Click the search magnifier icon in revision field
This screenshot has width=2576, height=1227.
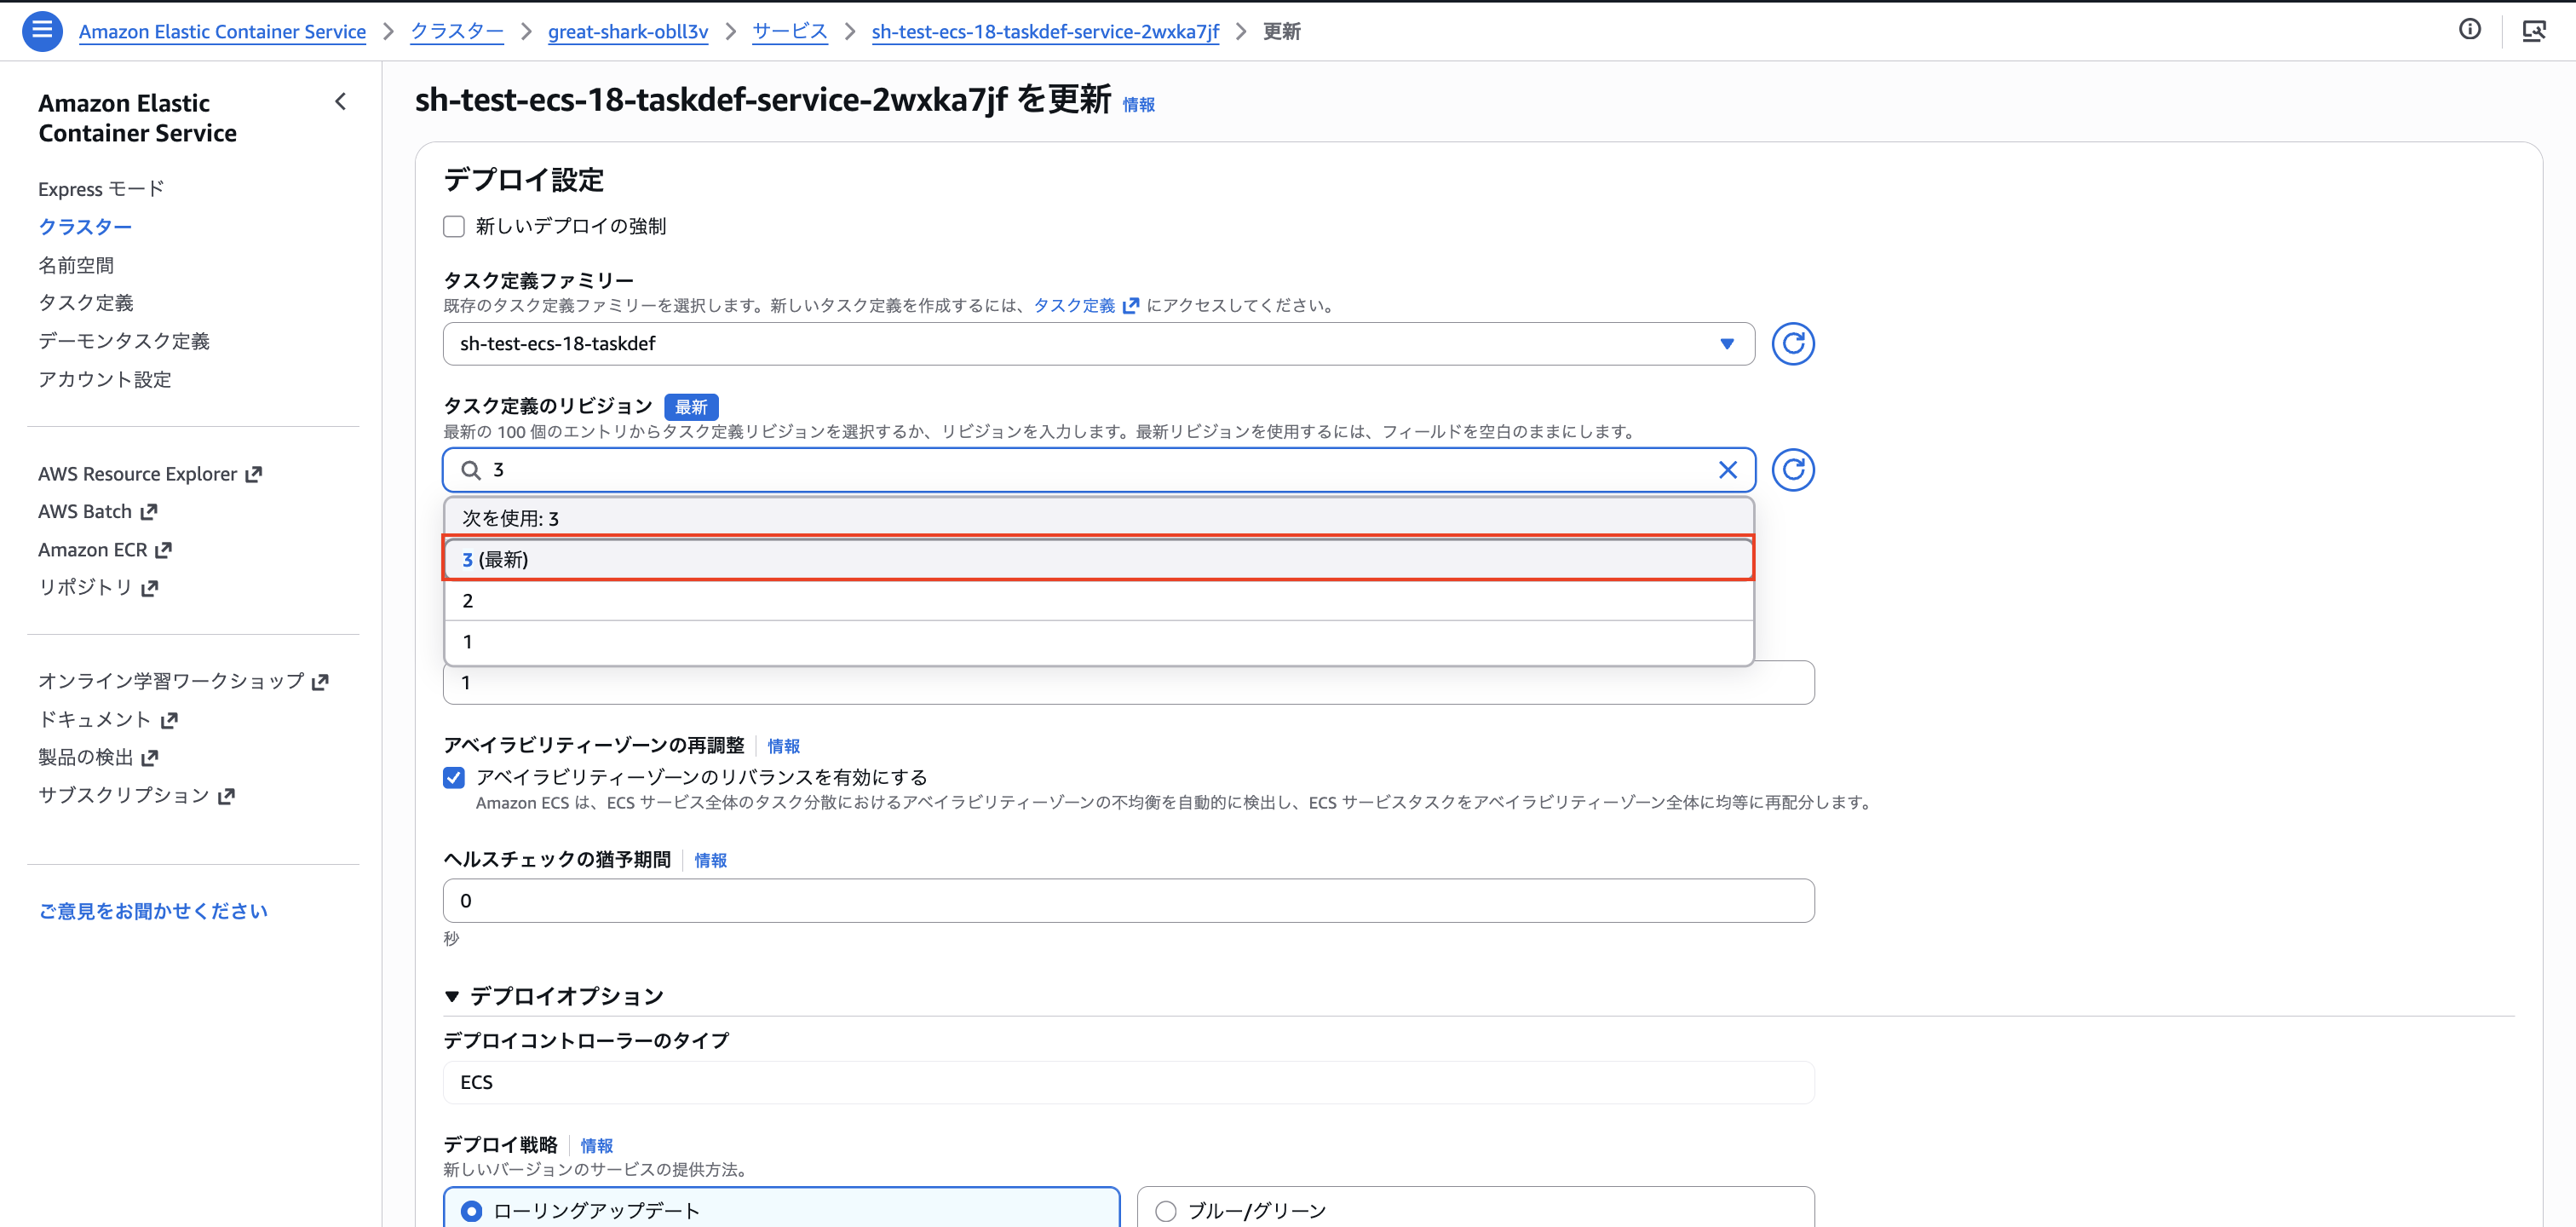(471, 470)
